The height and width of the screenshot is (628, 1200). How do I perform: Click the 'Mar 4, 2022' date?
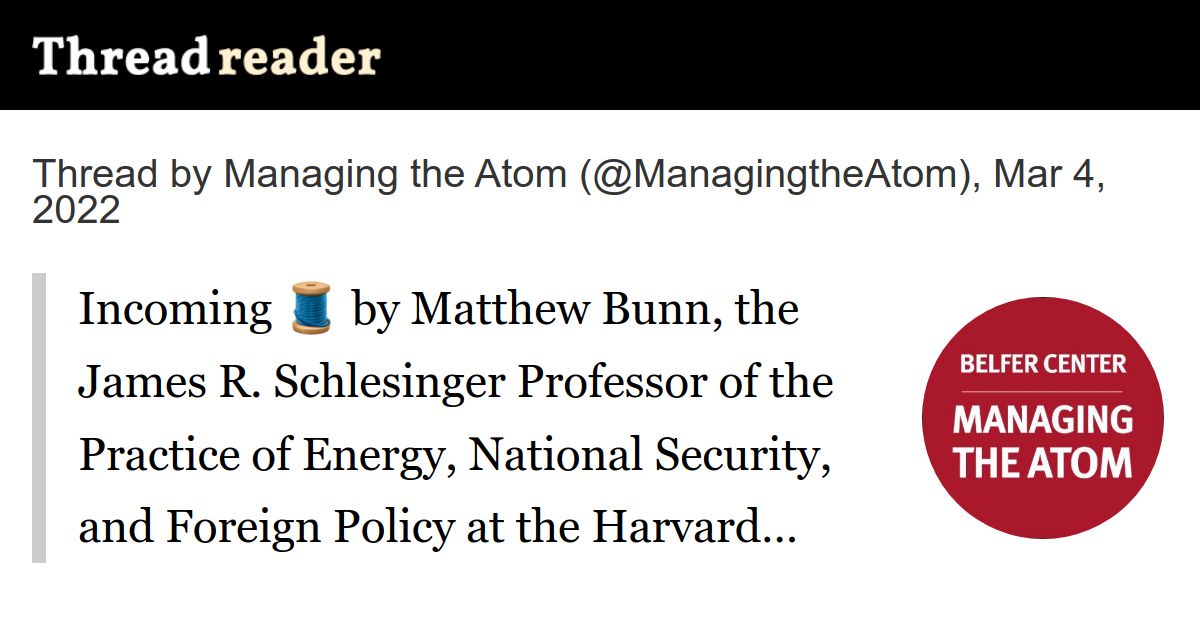tap(568, 192)
